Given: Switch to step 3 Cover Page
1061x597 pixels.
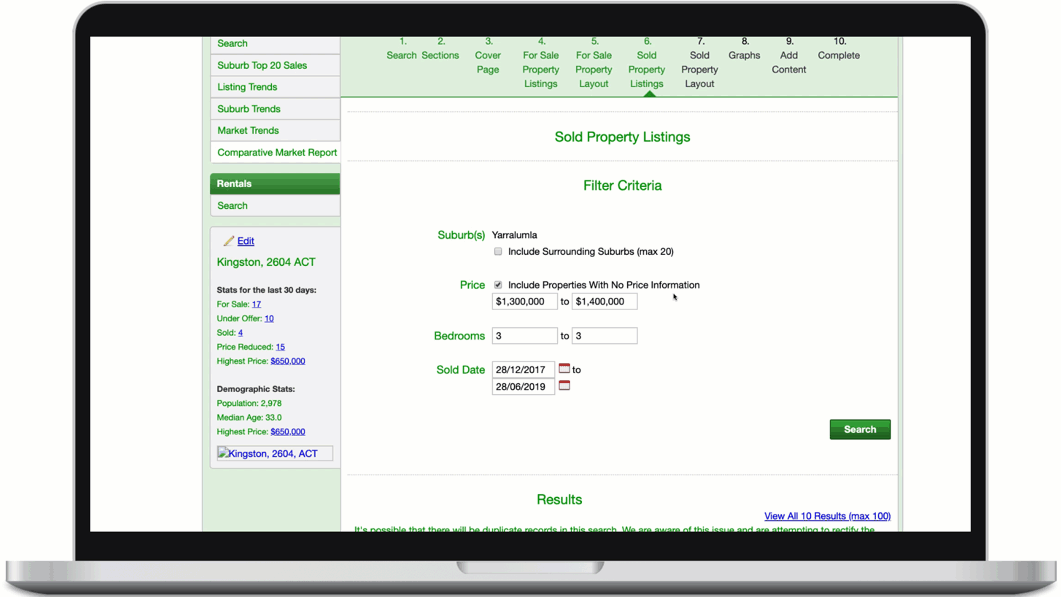Looking at the screenshot, I should (x=488, y=56).
